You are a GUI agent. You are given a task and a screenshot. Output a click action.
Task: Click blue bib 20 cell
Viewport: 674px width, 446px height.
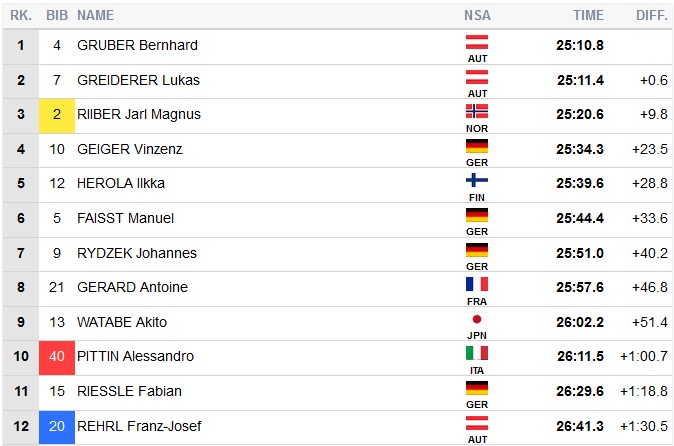57,426
